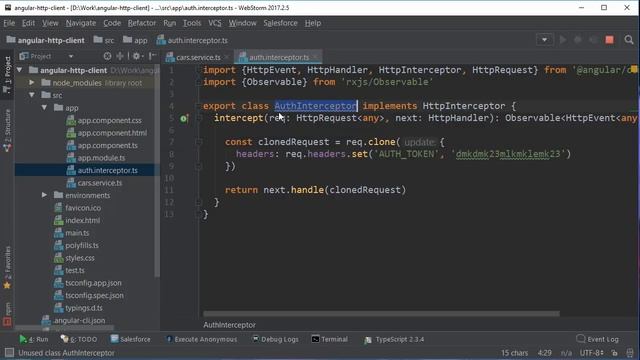Open the Tools menu
The width and height of the screenshot is (640, 360).
pyautogui.click(x=192, y=23)
